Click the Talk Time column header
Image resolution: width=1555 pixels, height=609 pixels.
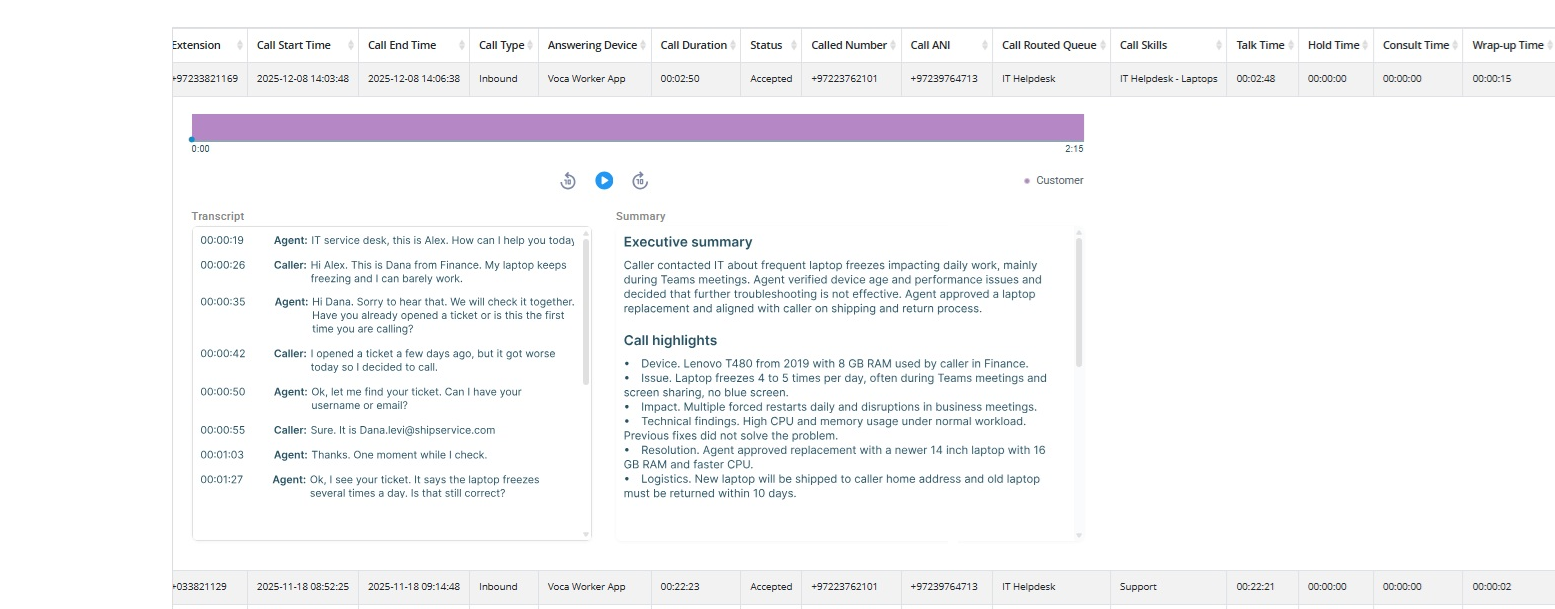point(1259,45)
